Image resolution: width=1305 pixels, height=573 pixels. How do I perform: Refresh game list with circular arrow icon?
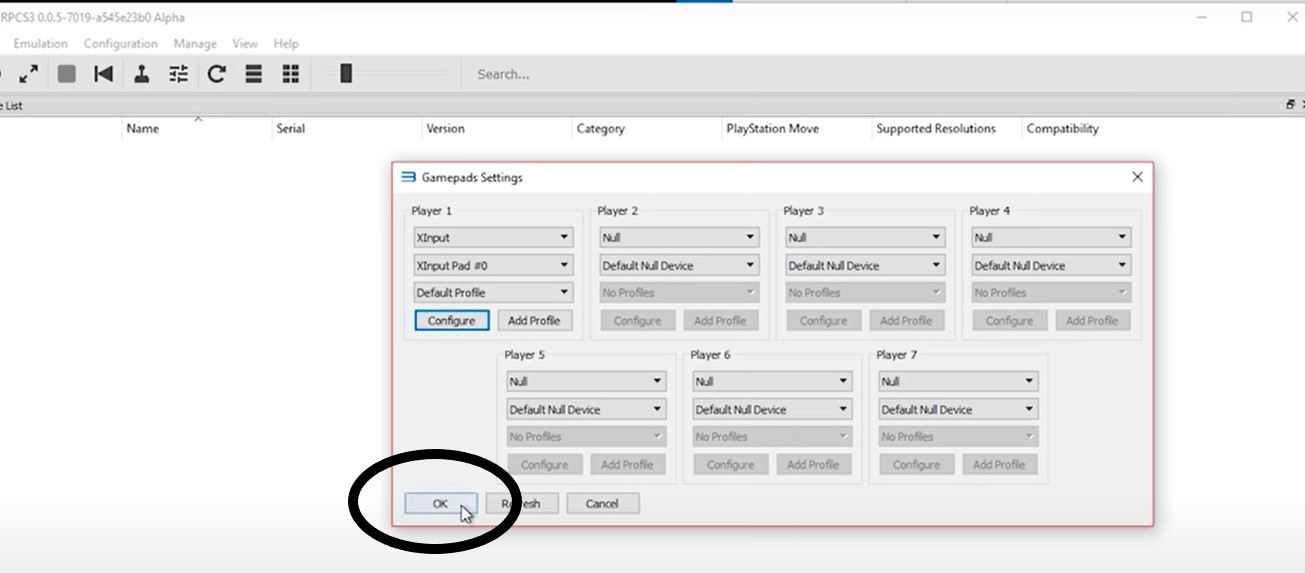click(x=216, y=74)
